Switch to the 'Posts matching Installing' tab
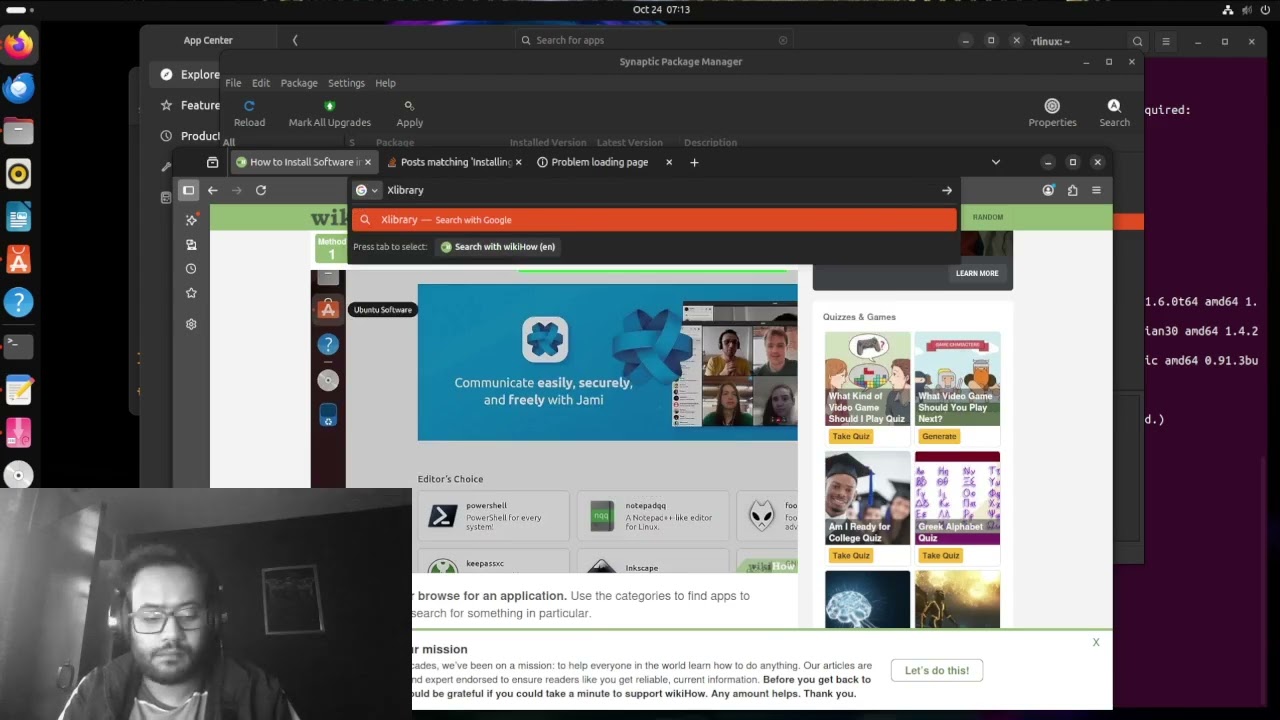This screenshot has width=1280, height=720. point(455,162)
